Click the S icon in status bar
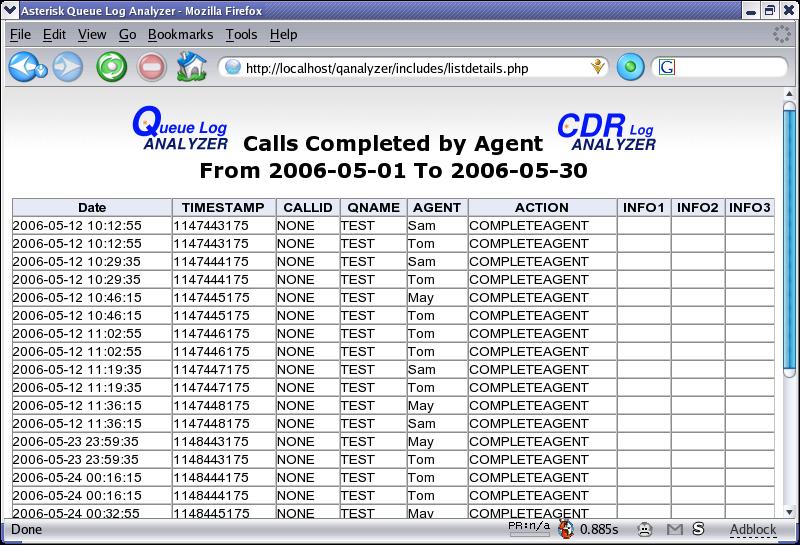Viewport: 800px width, 545px height. click(x=698, y=529)
